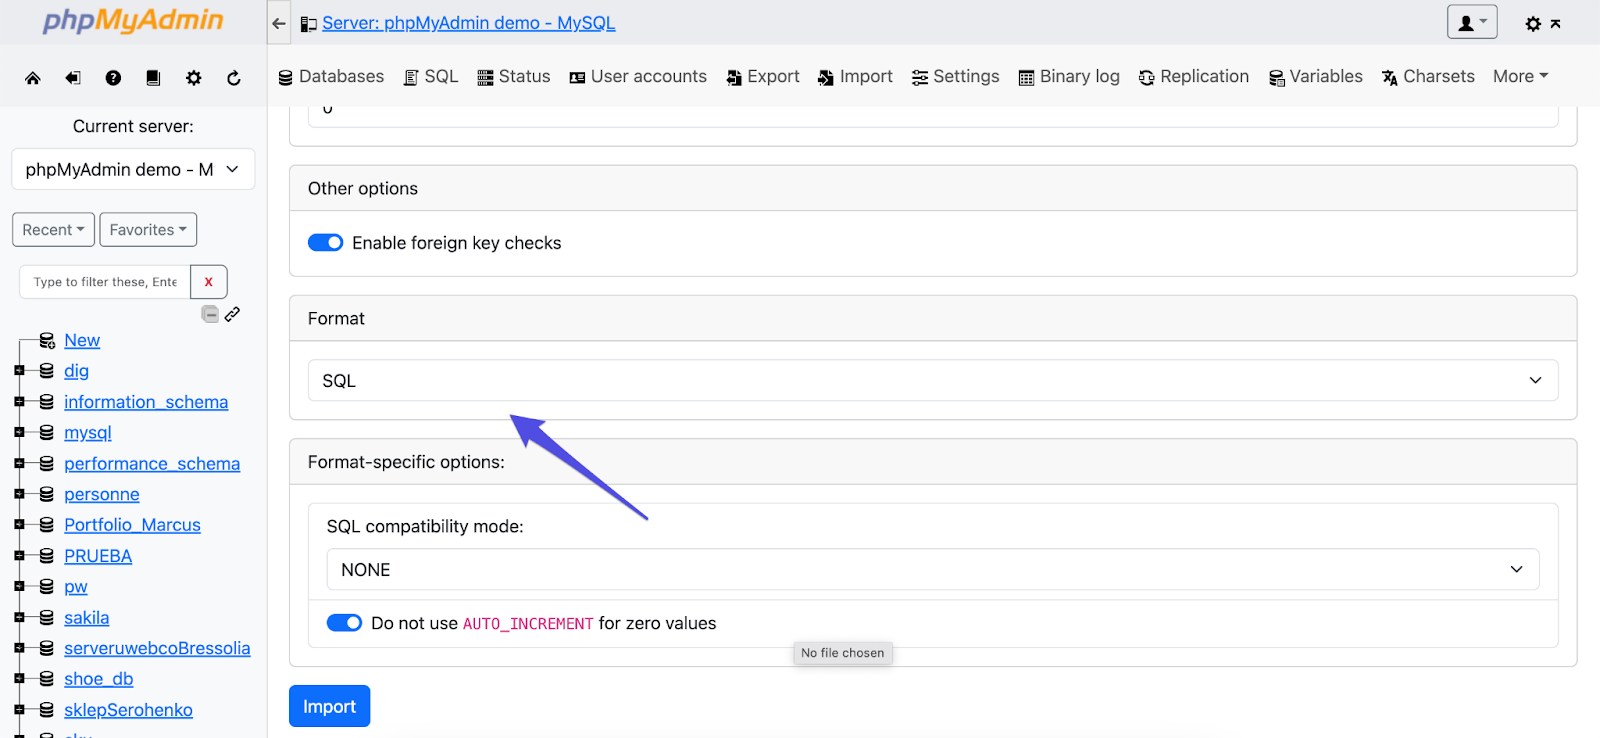Open the User accounts tab
This screenshot has width=1600, height=738.
638,76
